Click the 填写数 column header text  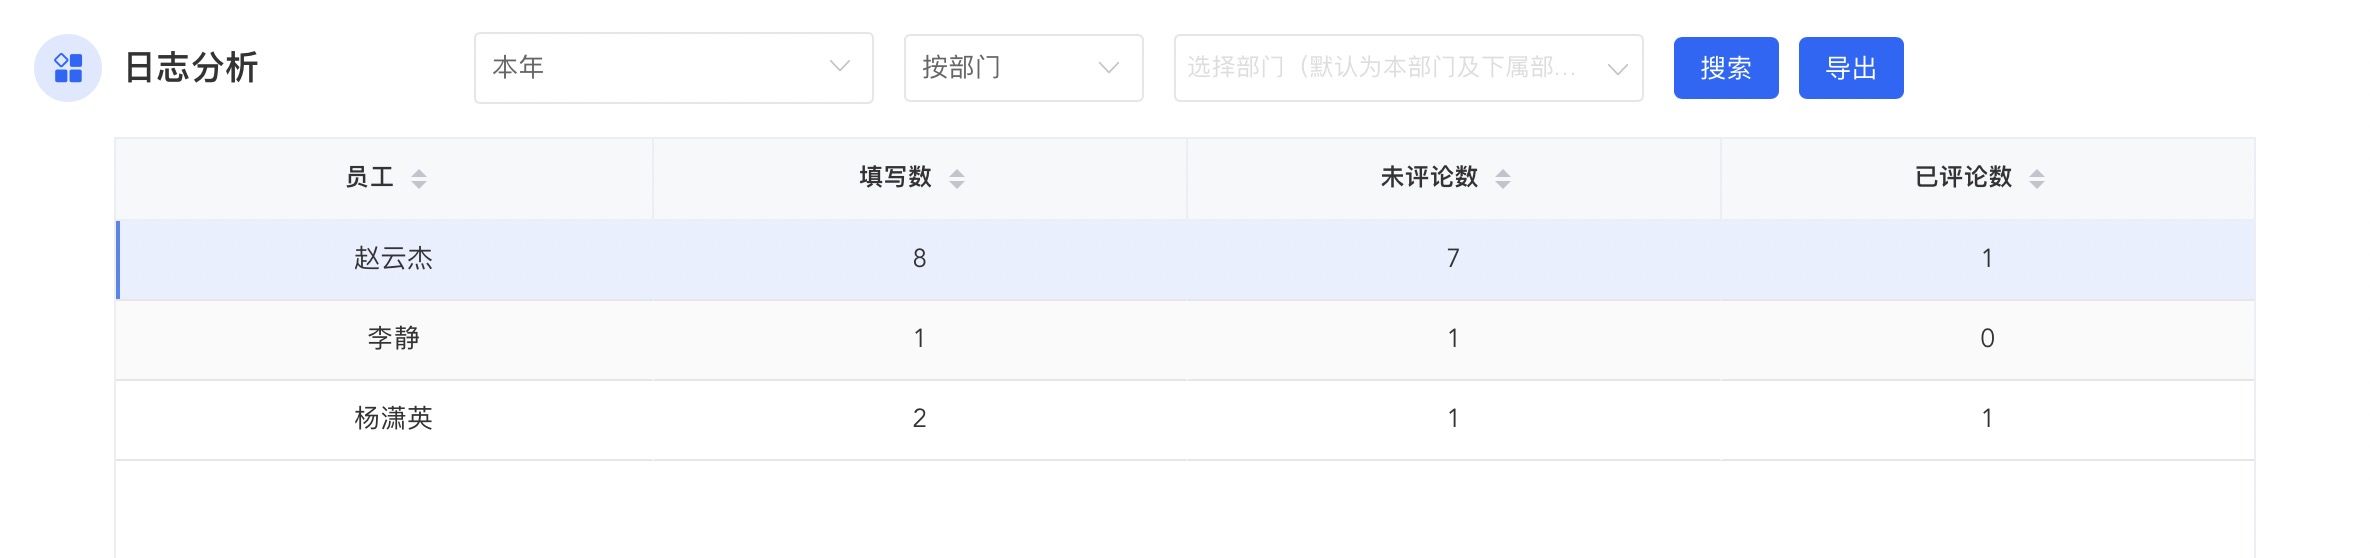click(x=895, y=178)
